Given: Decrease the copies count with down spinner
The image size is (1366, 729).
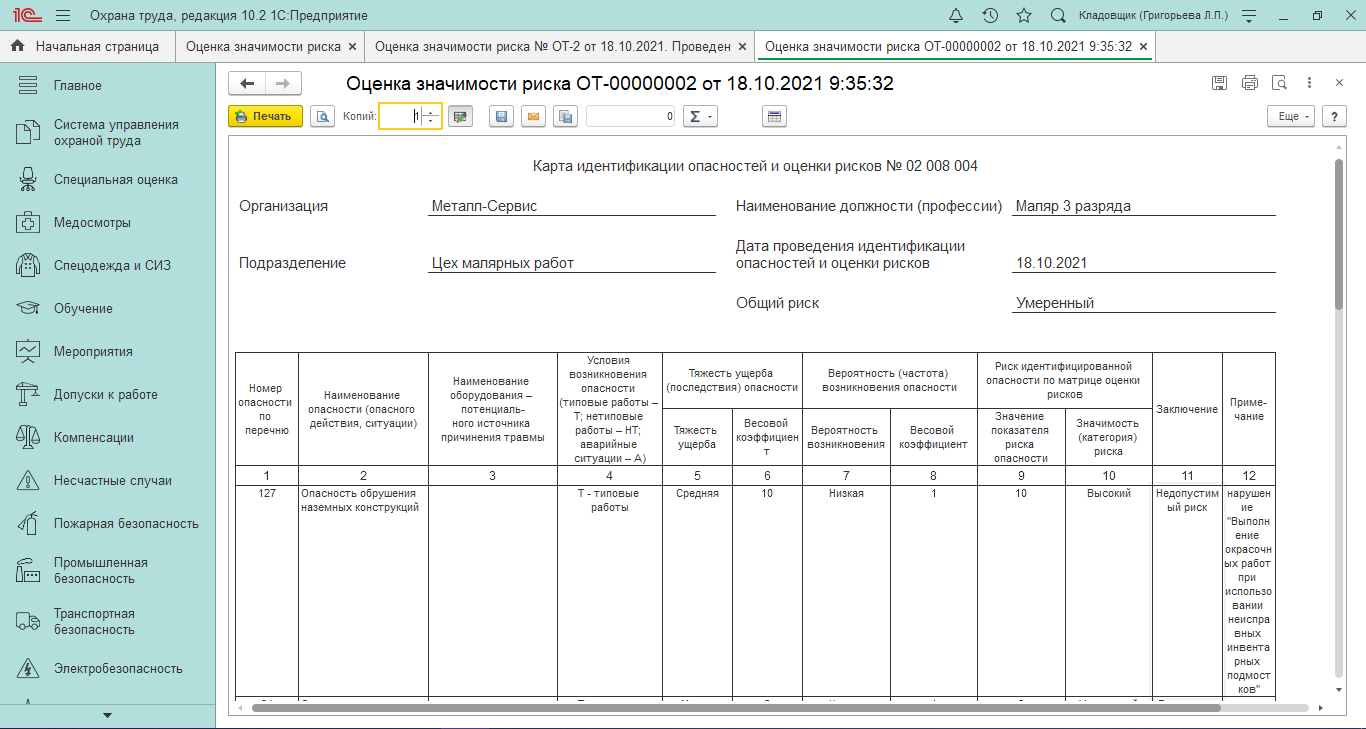Looking at the screenshot, I should (431, 122).
